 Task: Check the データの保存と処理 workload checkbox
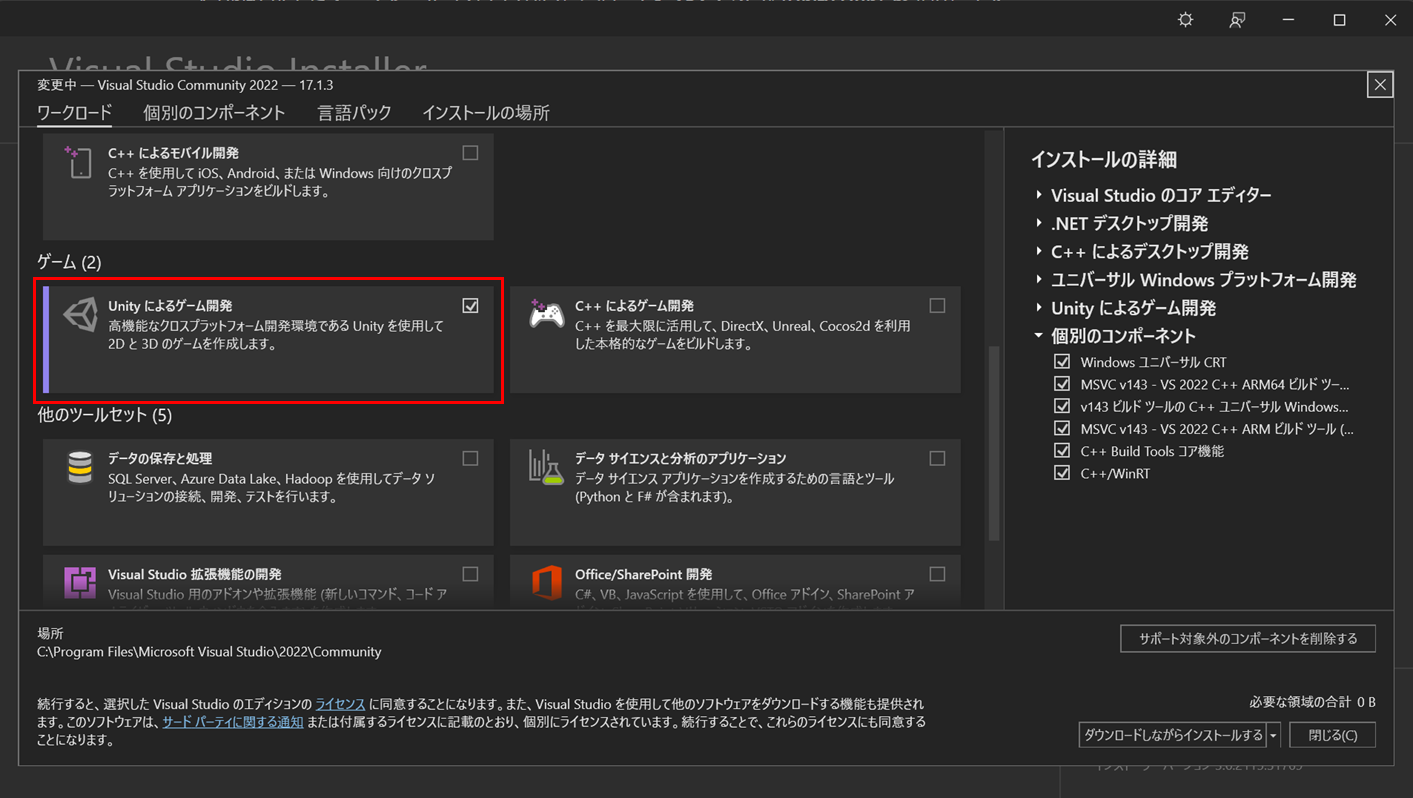470,459
